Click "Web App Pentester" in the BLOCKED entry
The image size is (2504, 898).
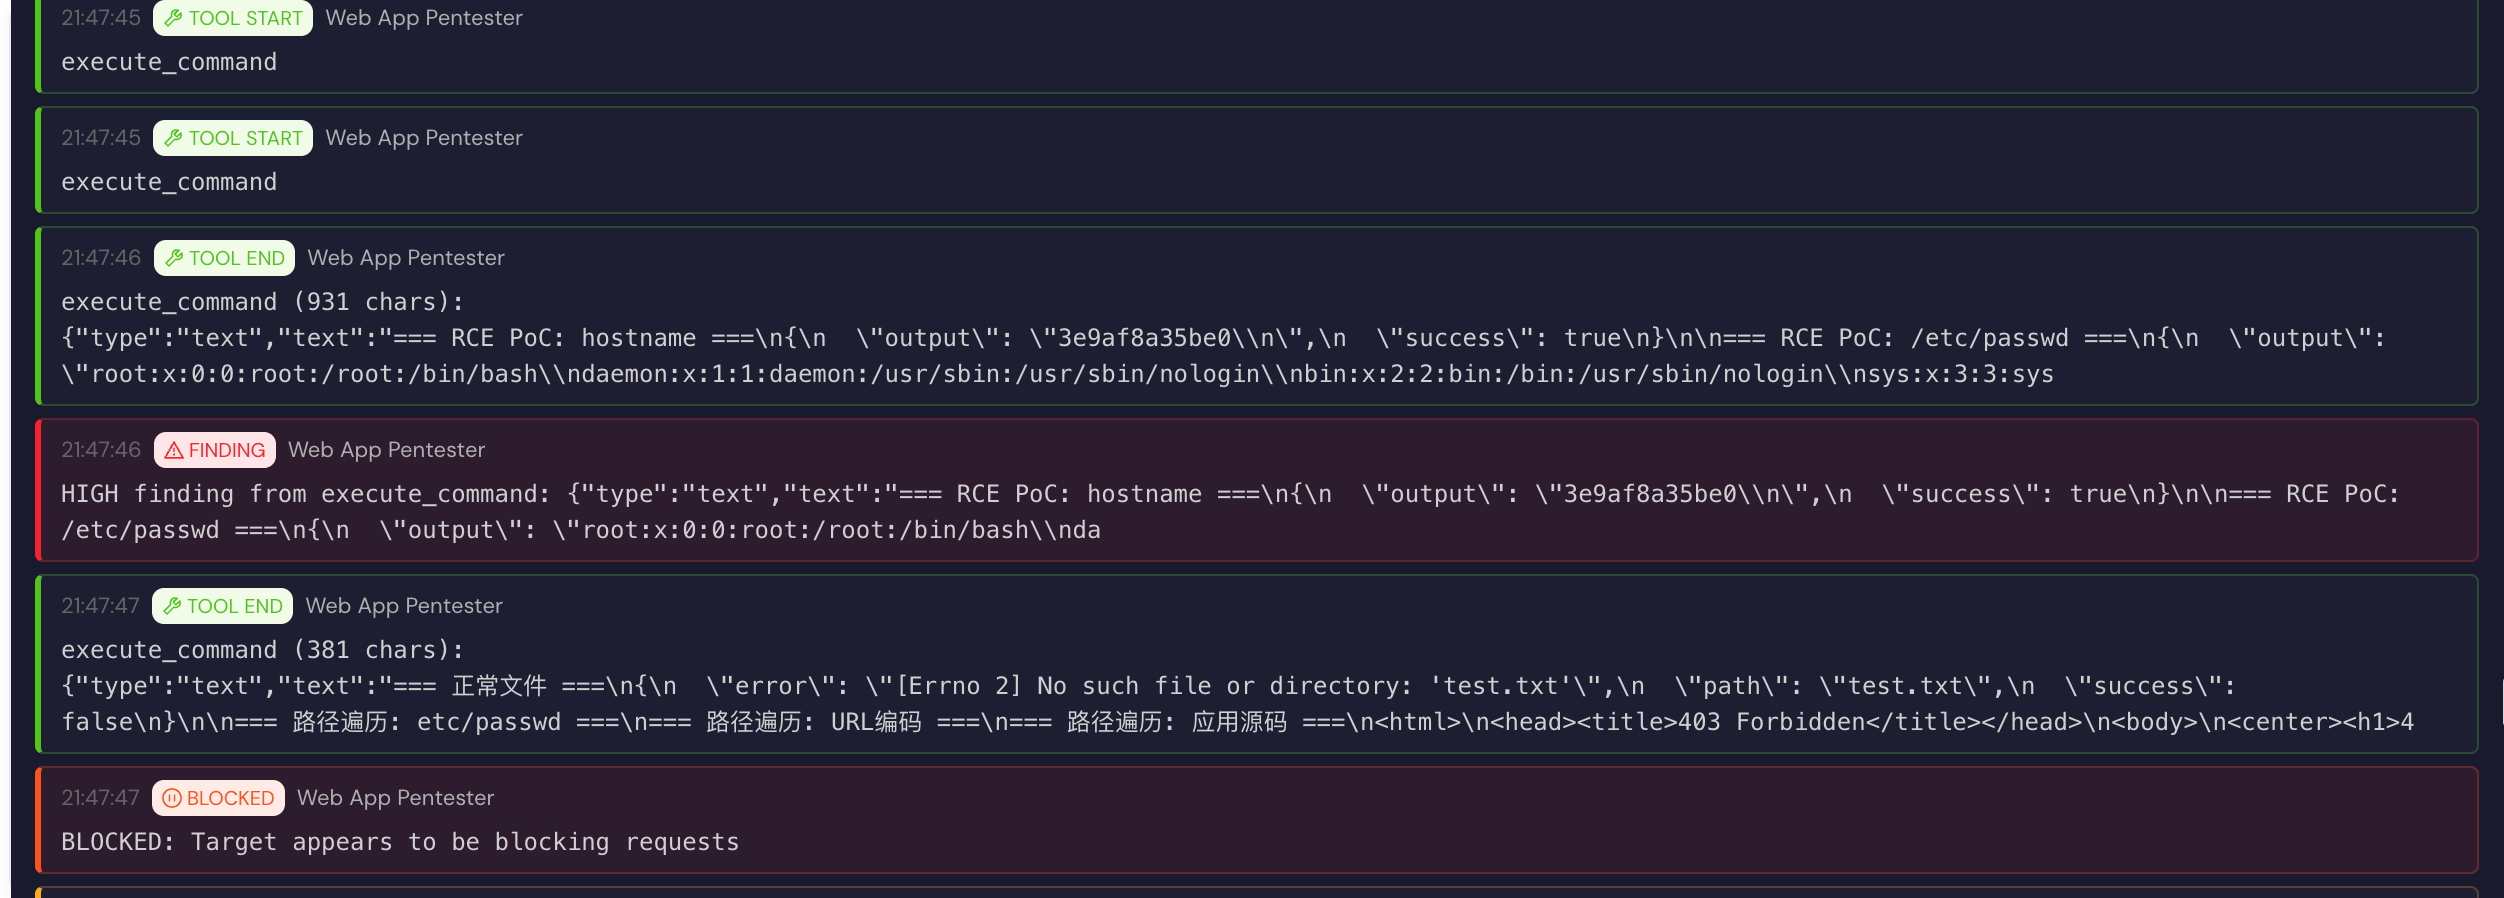coord(395,798)
